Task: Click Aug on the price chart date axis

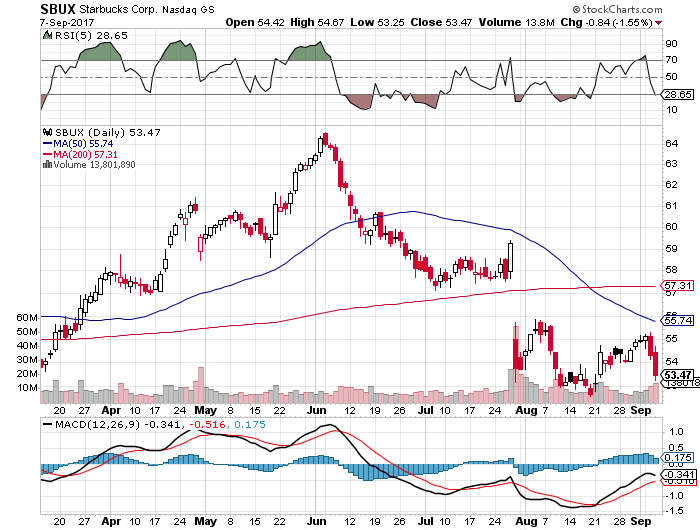Action: tap(526, 410)
